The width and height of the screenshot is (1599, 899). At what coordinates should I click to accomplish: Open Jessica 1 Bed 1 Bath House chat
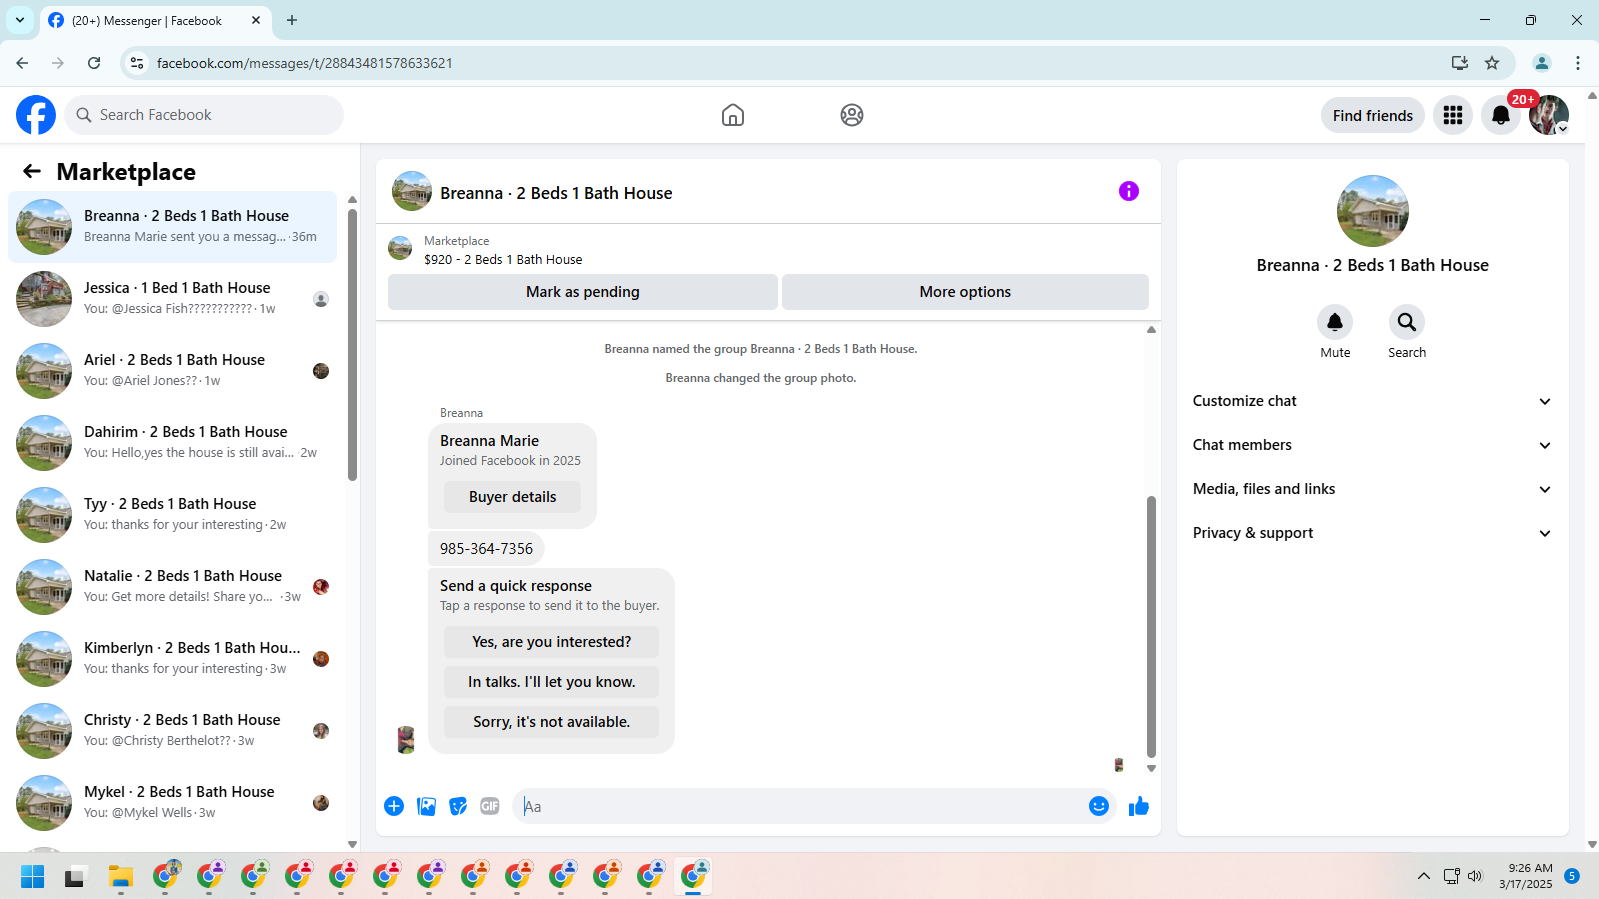tap(172, 299)
